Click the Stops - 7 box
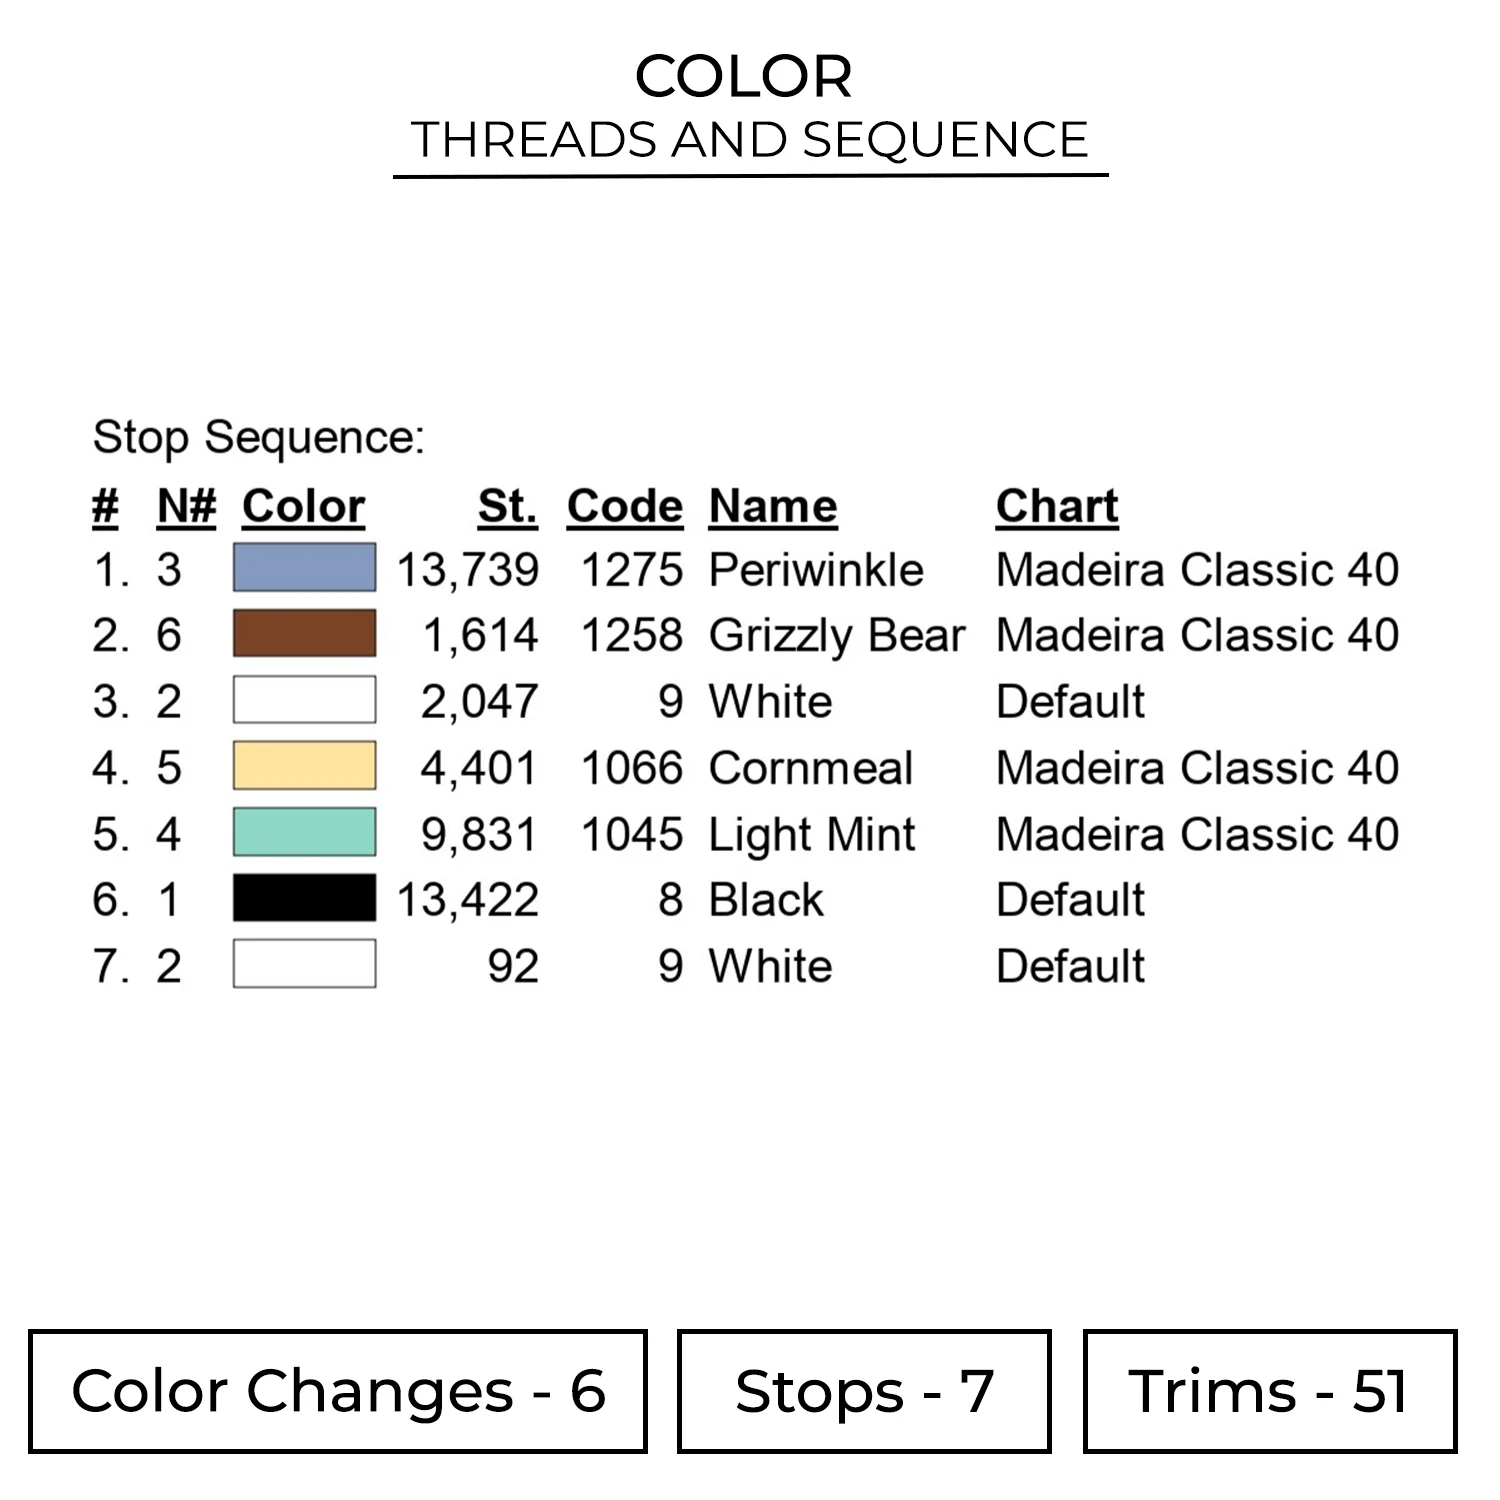 click(x=864, y=1391)
